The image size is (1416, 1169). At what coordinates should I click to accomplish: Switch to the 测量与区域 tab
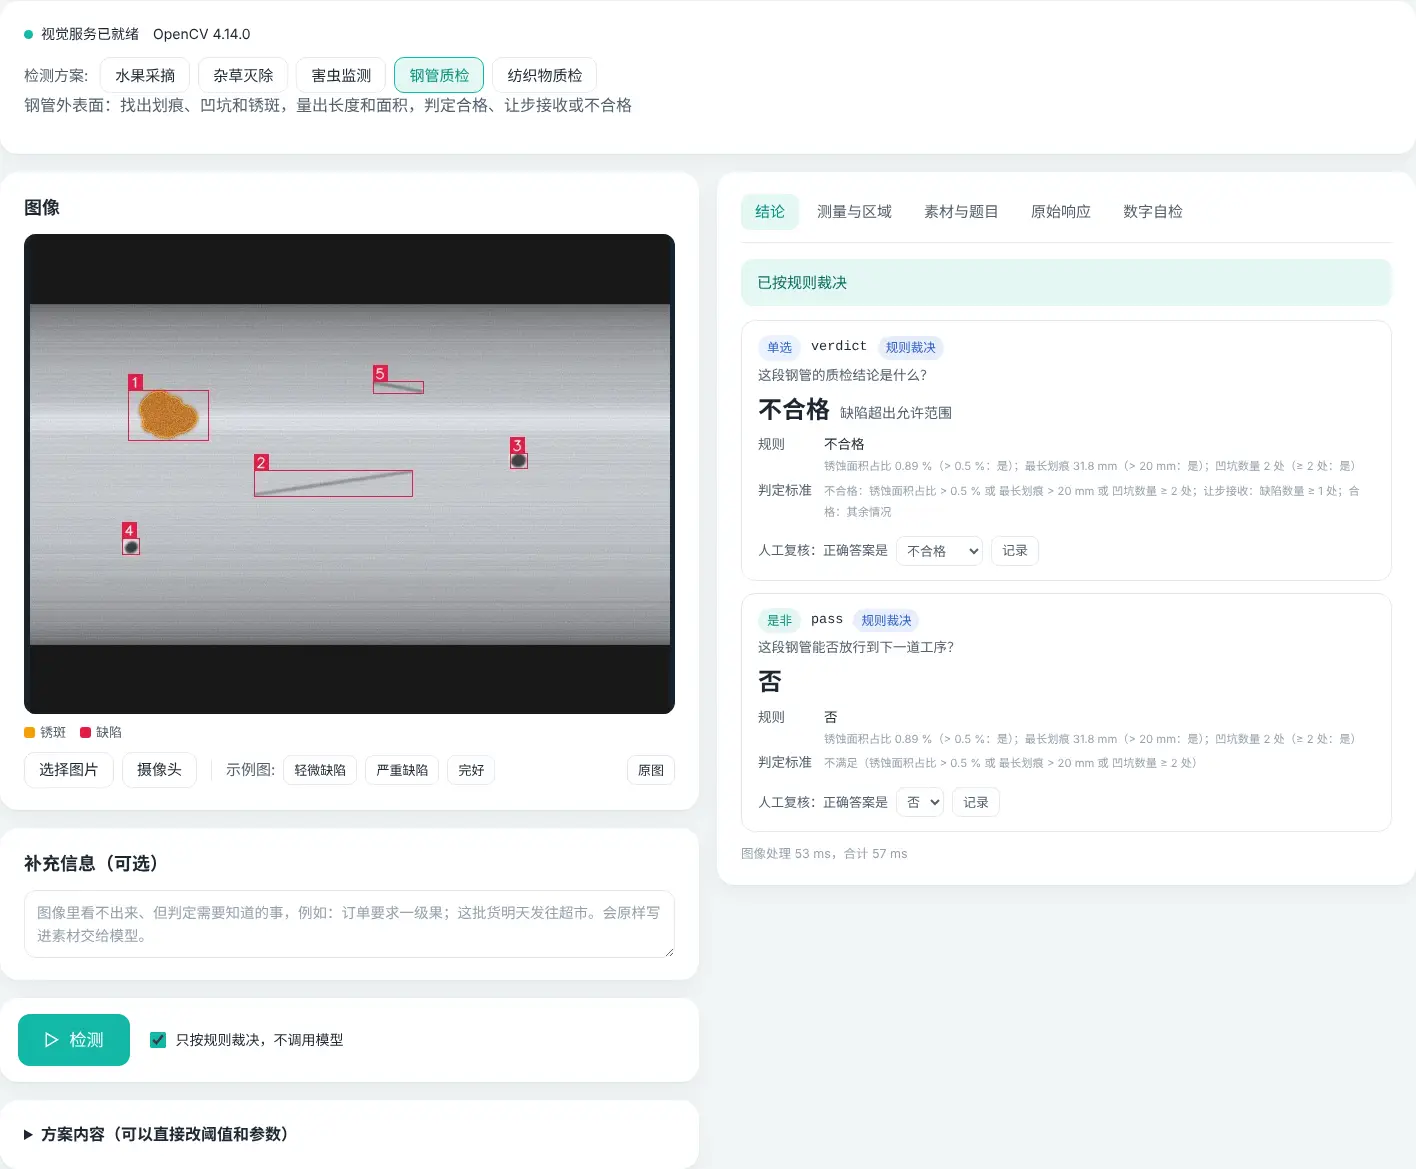[854, 212]
